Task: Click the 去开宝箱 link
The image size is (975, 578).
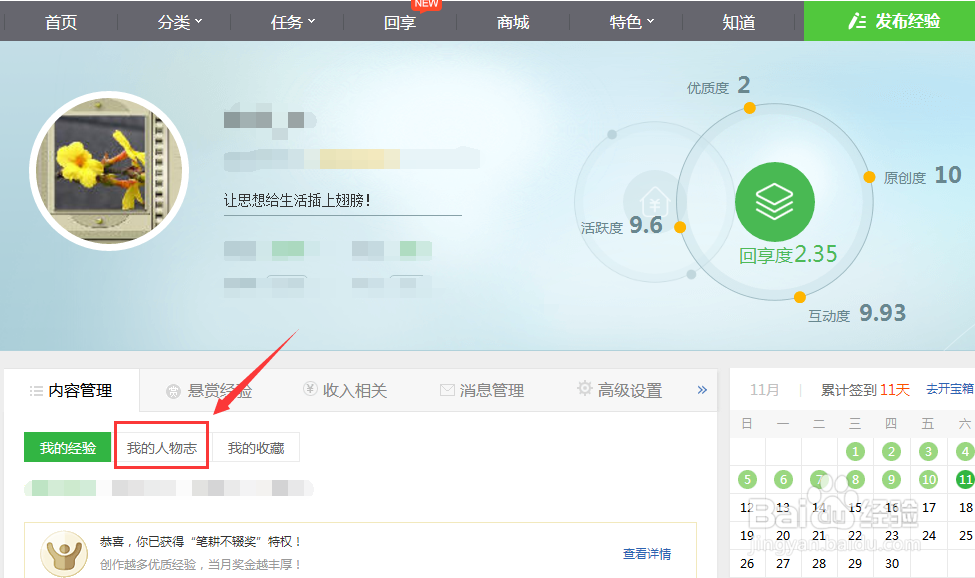Action: 948,389
